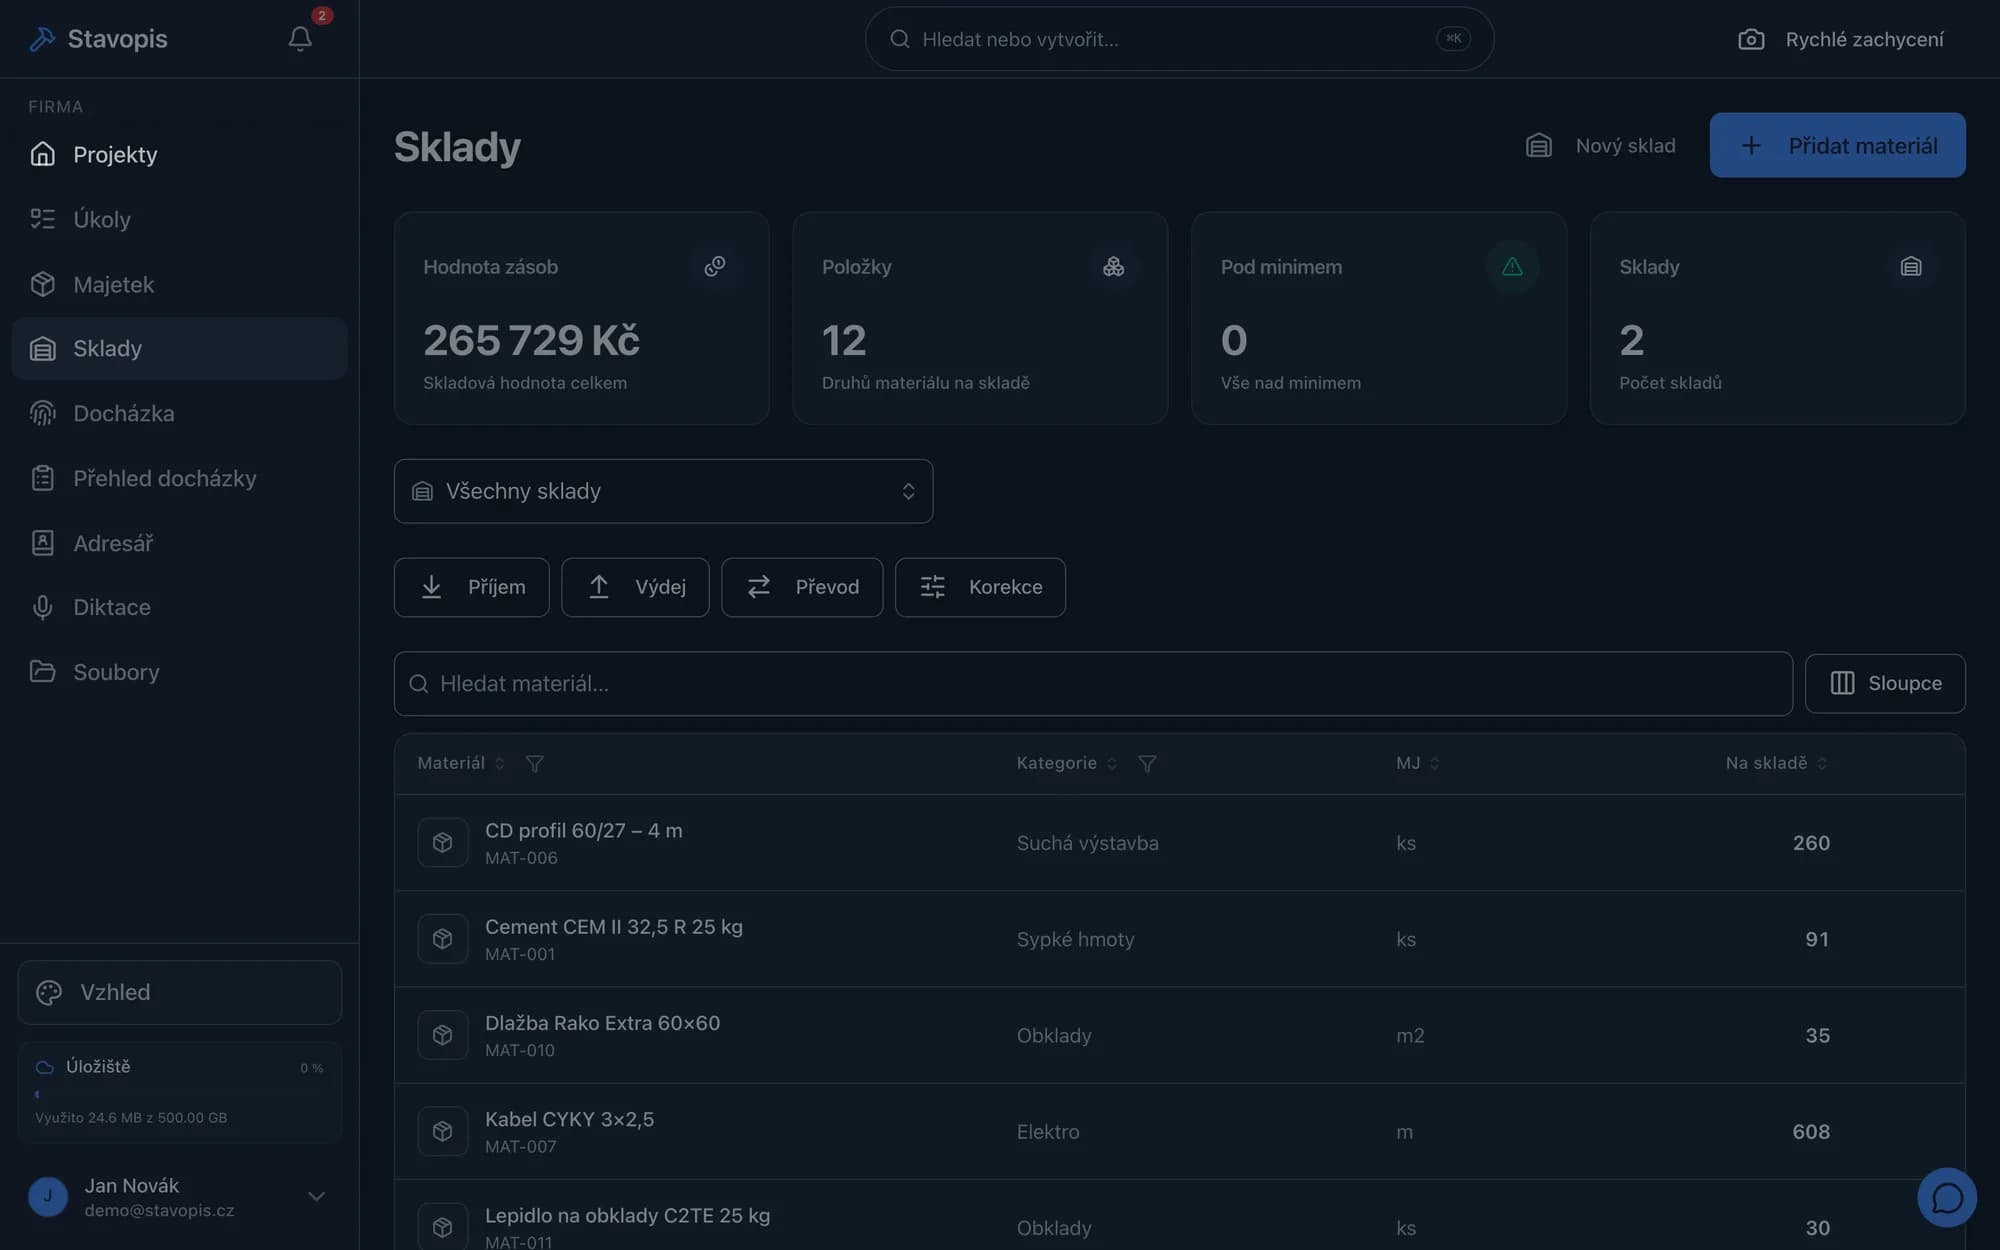Screen dimensions: 2000x1250
Task: Go to Adresář in the sidebar
Action: [180, 543]
